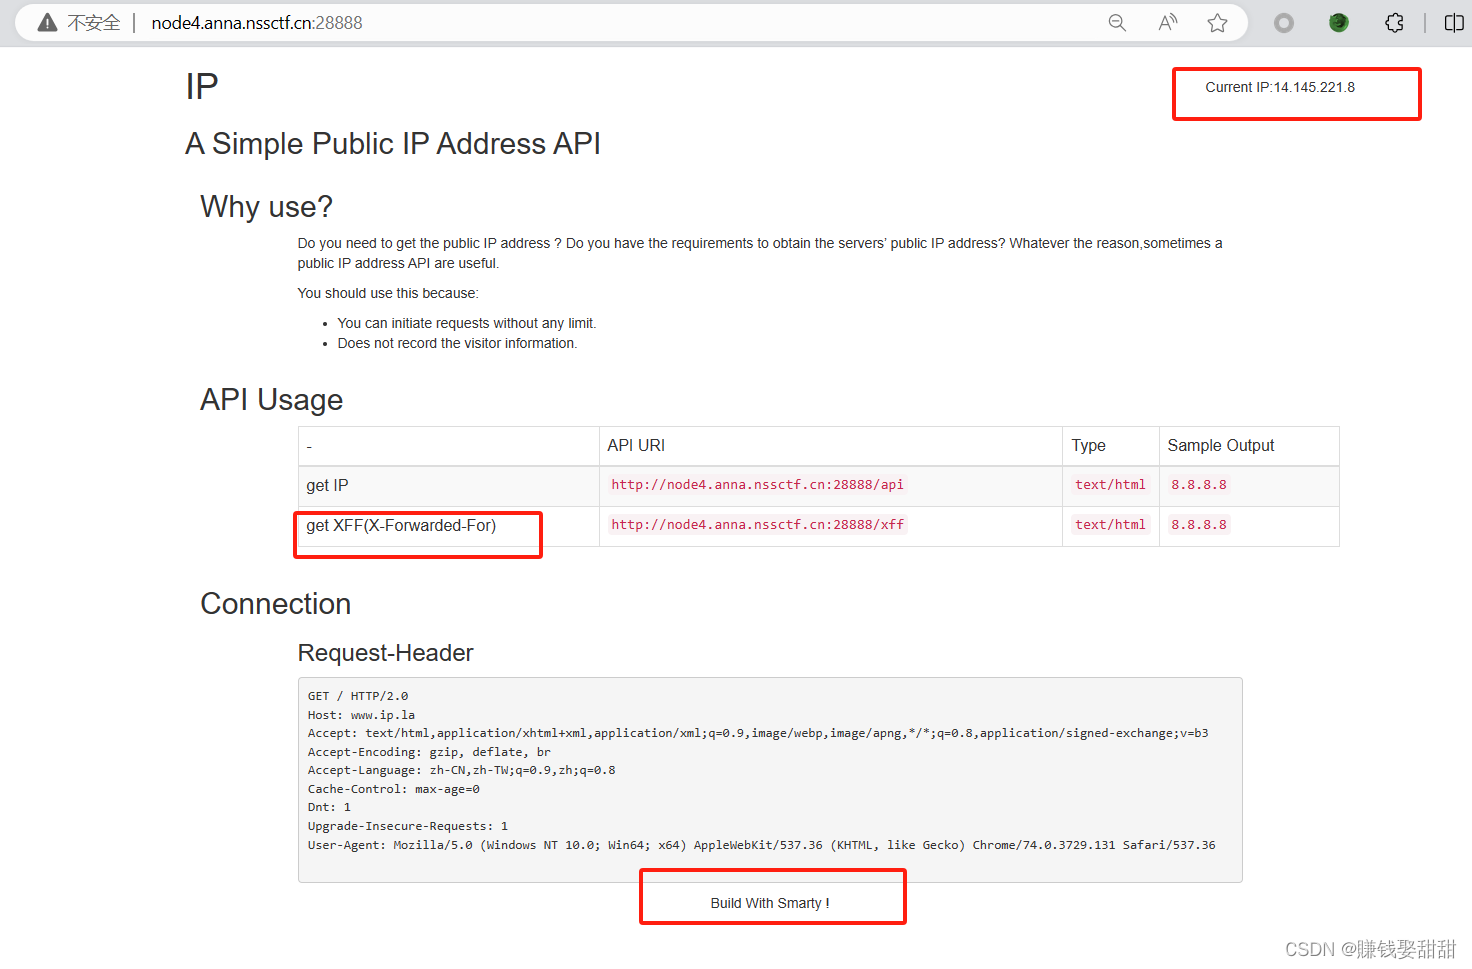Start Read aloud from the toolbar

click(1167, 22)
